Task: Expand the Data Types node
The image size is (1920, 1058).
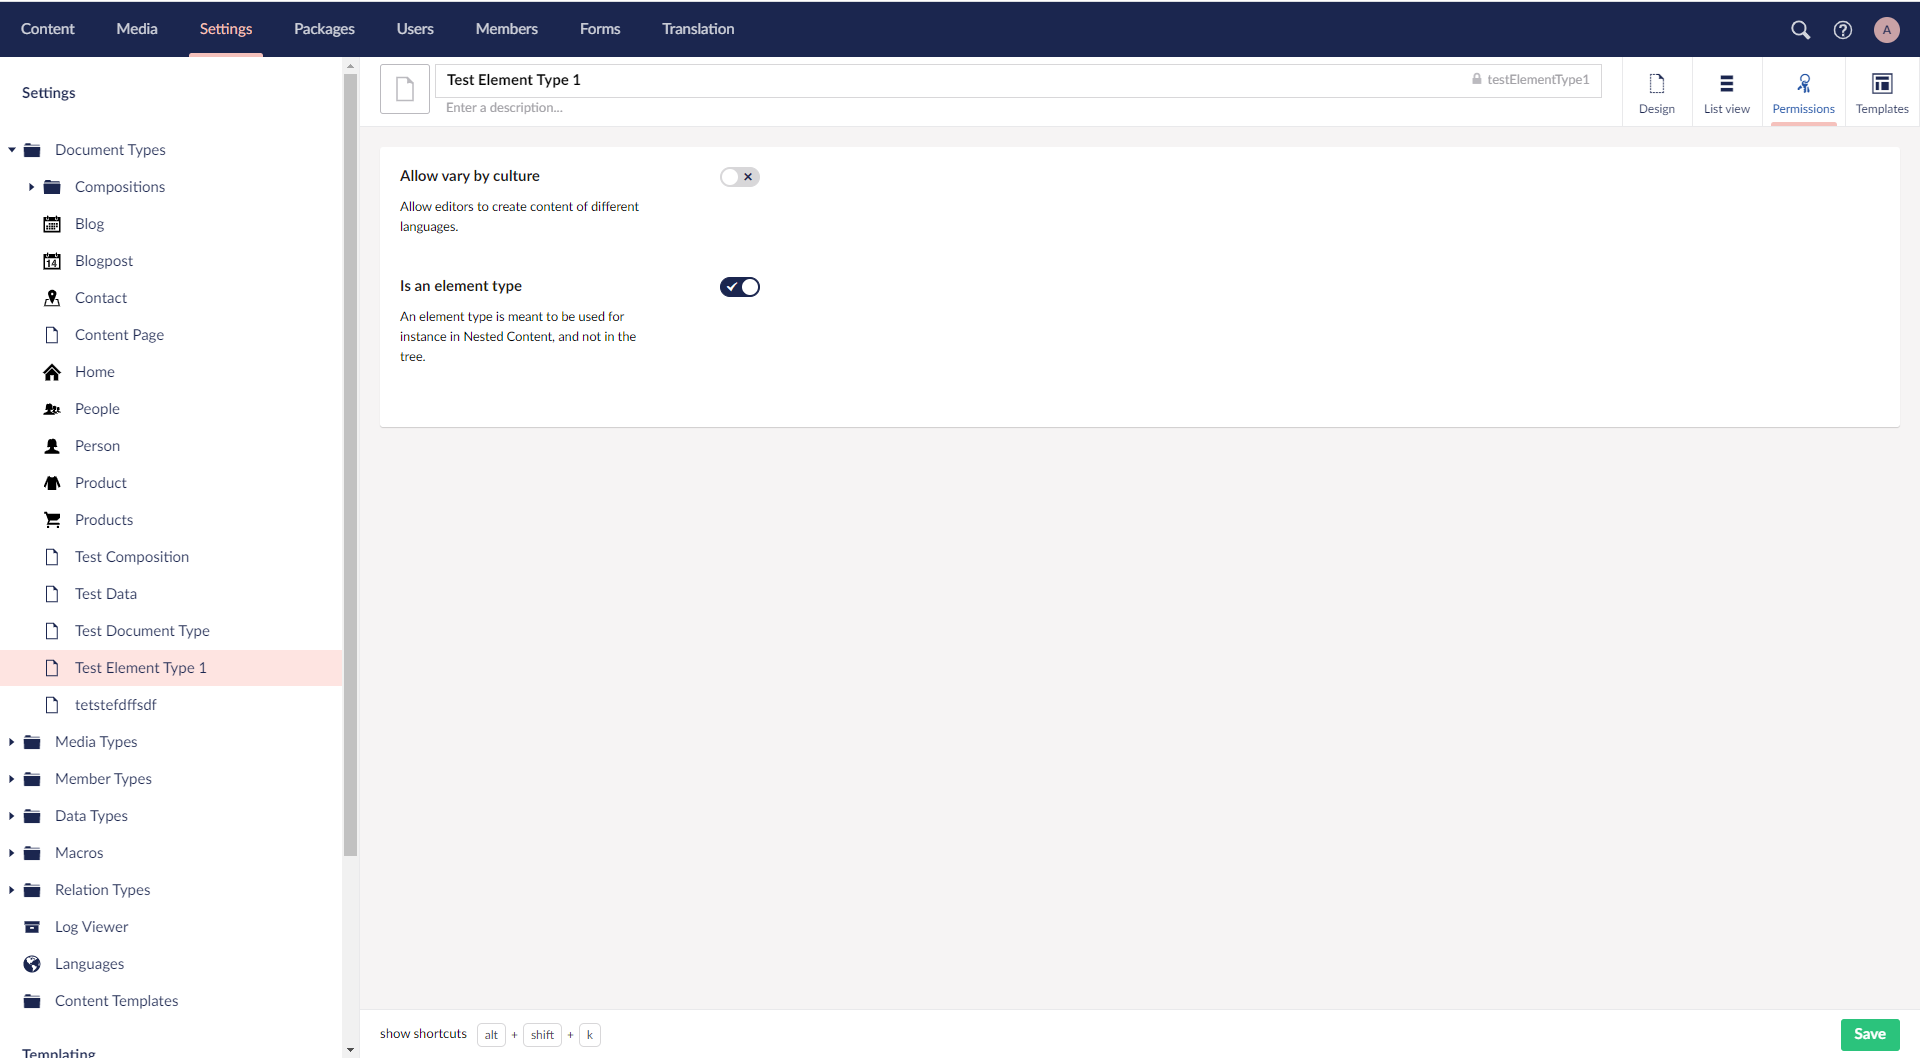Action: pyautogui.click(x=12, y=816)
